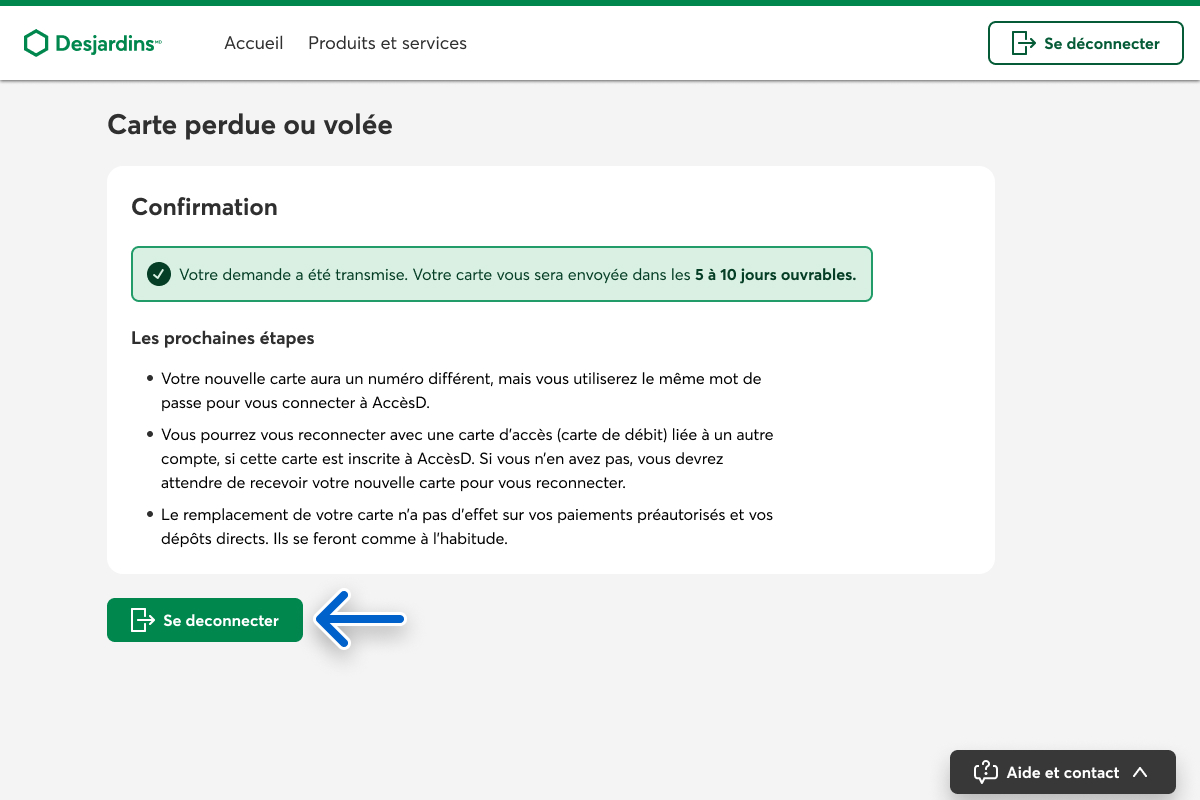Open the Accueil menu item

pos(253,43)
